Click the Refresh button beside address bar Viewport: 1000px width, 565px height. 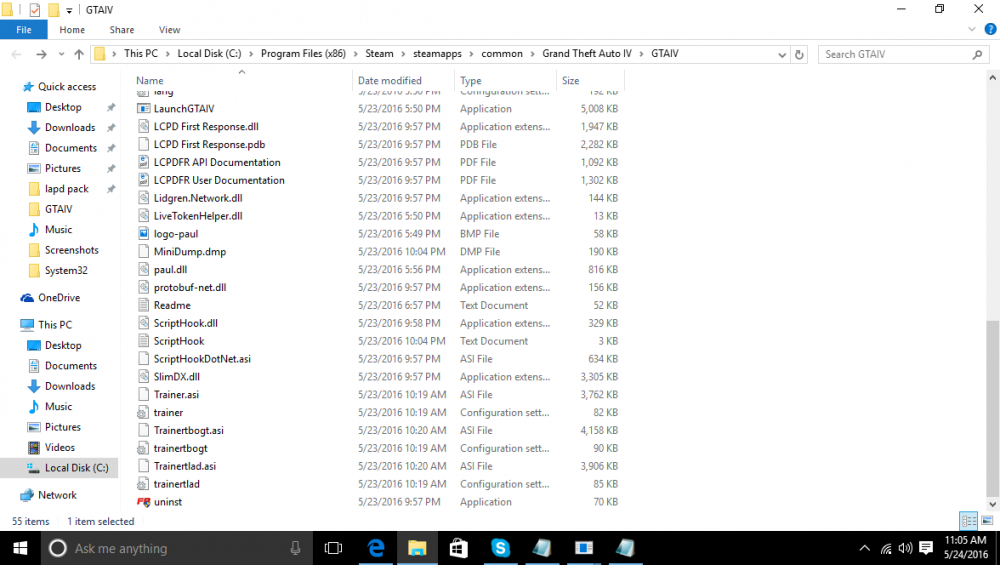(x=799, y=54)
